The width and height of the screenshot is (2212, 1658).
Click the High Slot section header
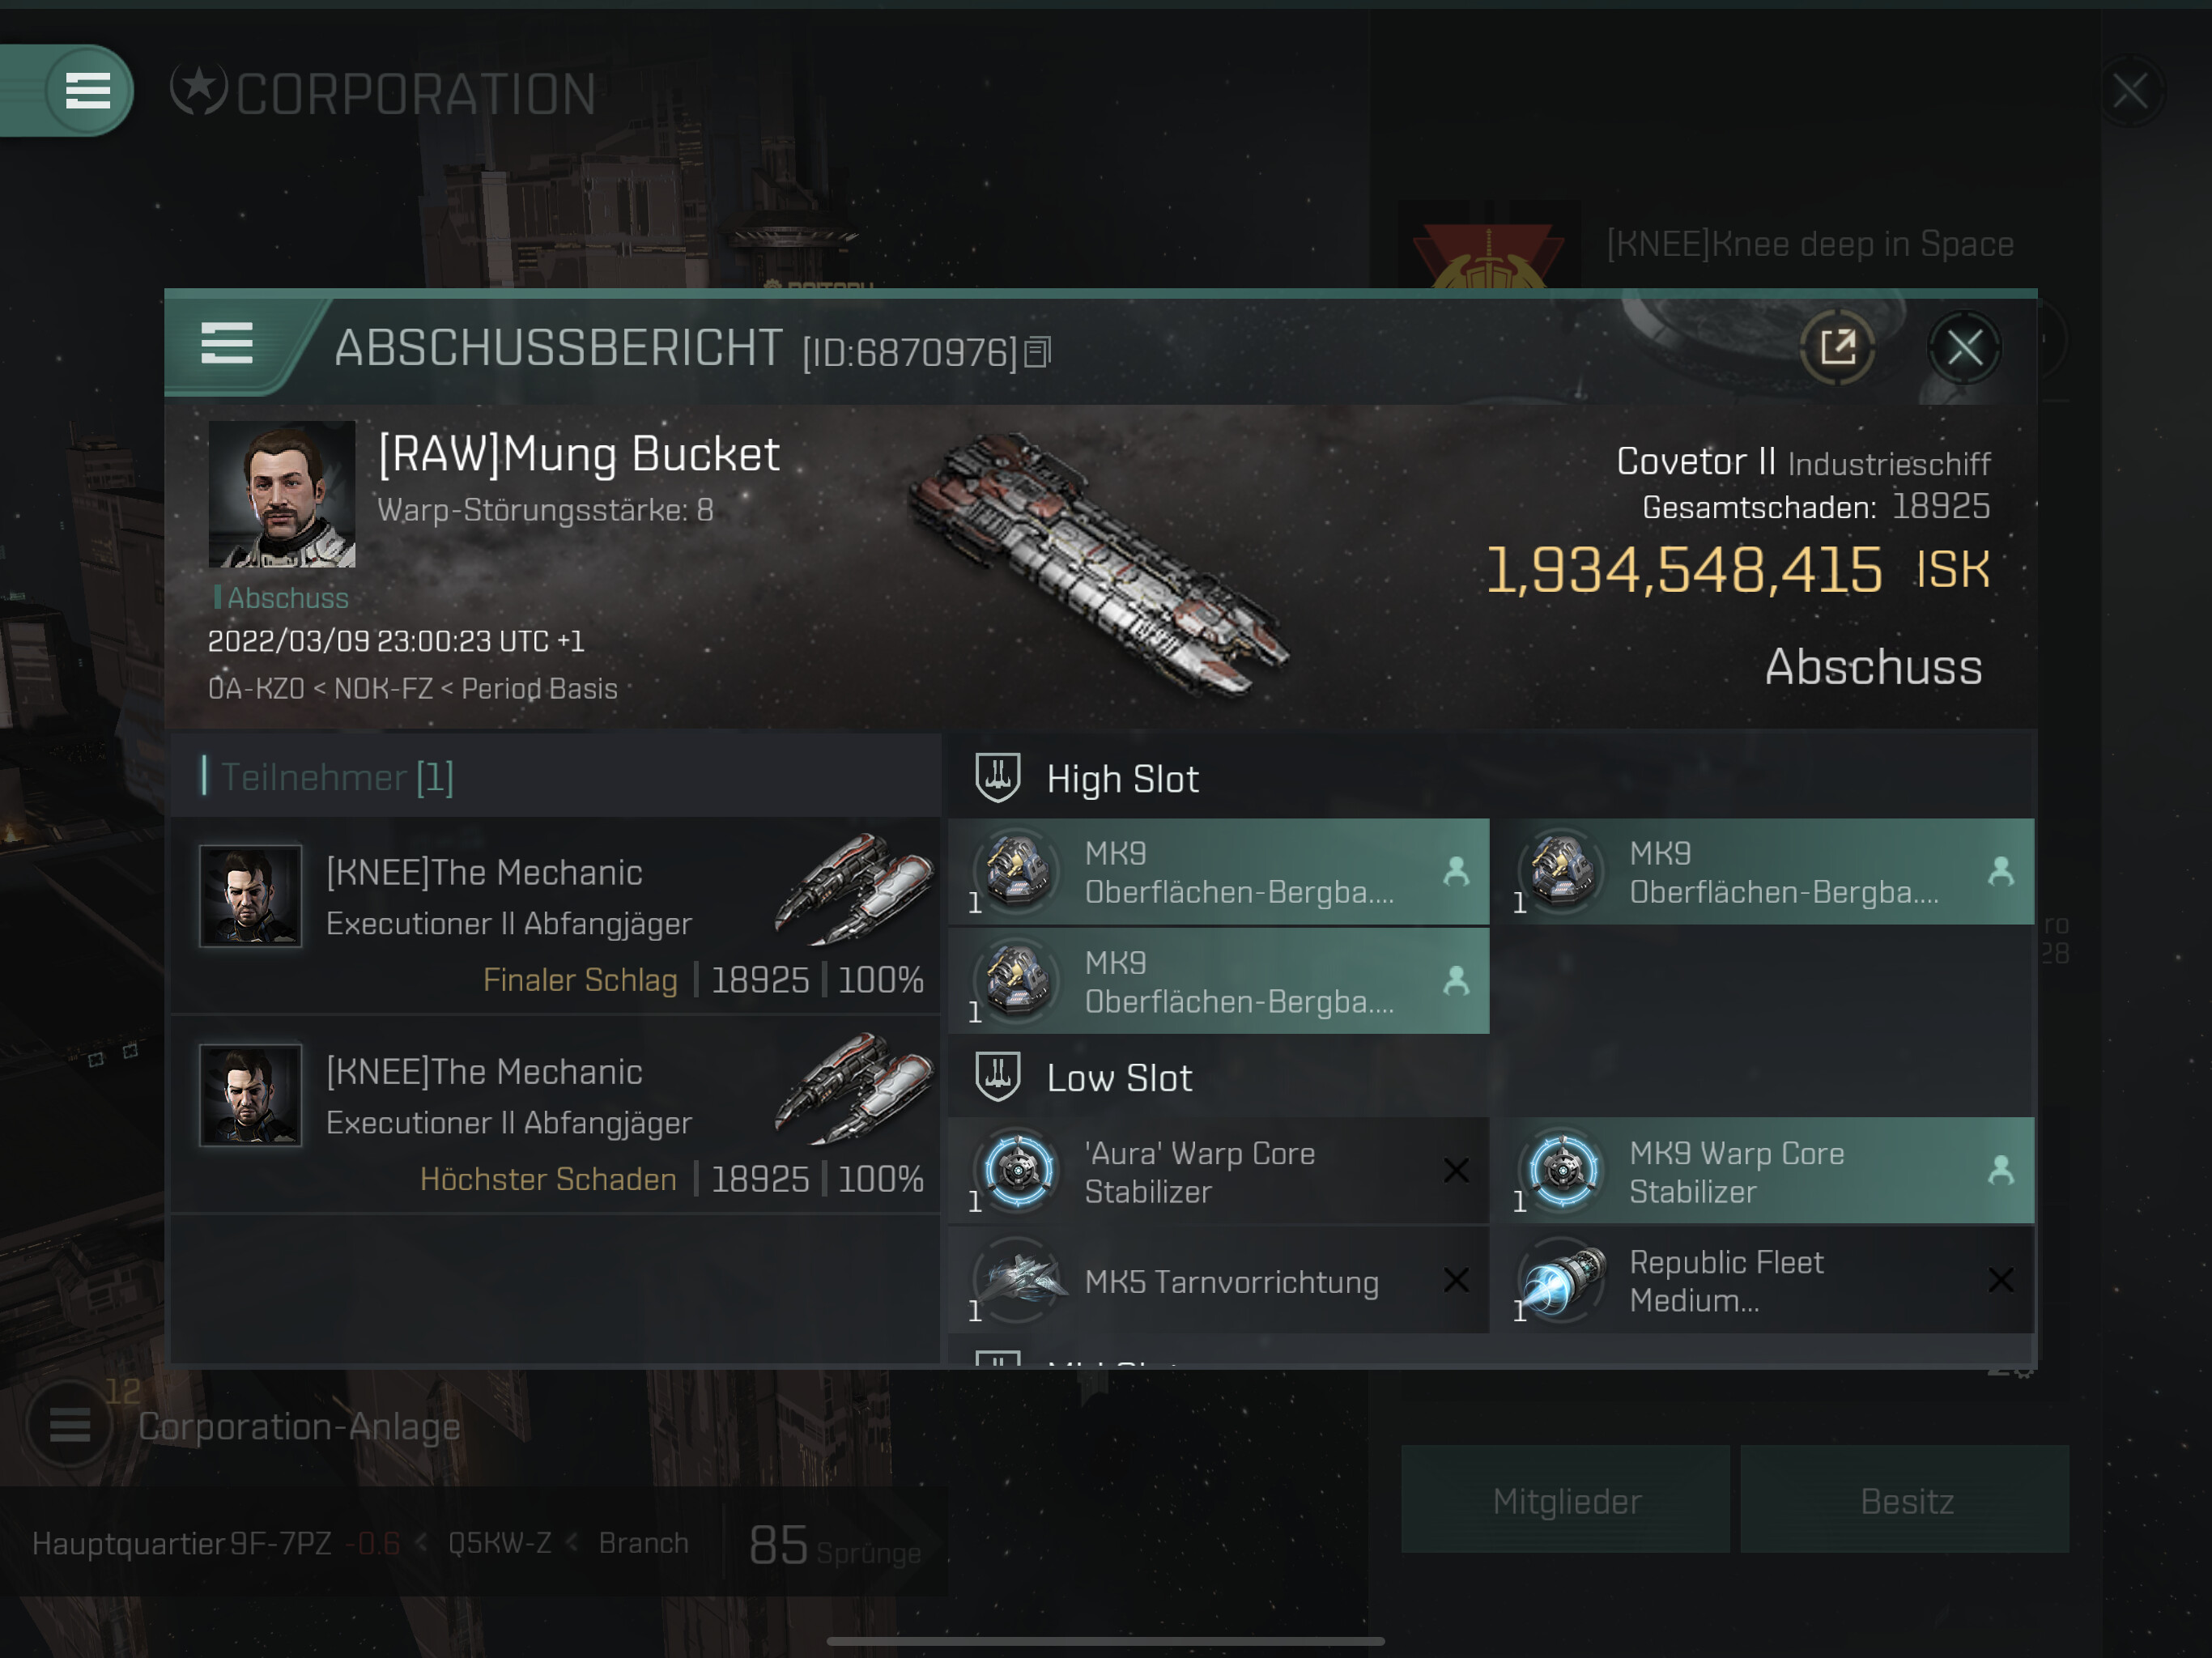(1122, 779)
